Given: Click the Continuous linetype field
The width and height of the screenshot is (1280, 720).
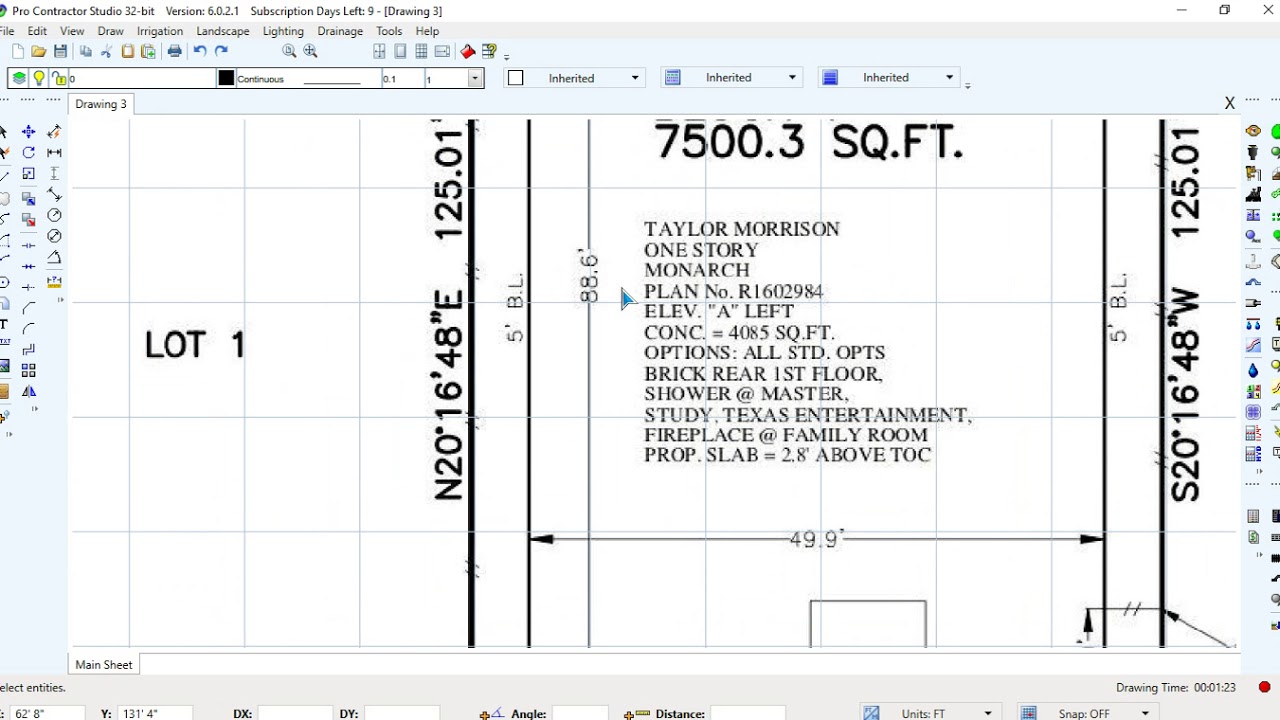Looking at the screenshot, I should pos(308,78).
